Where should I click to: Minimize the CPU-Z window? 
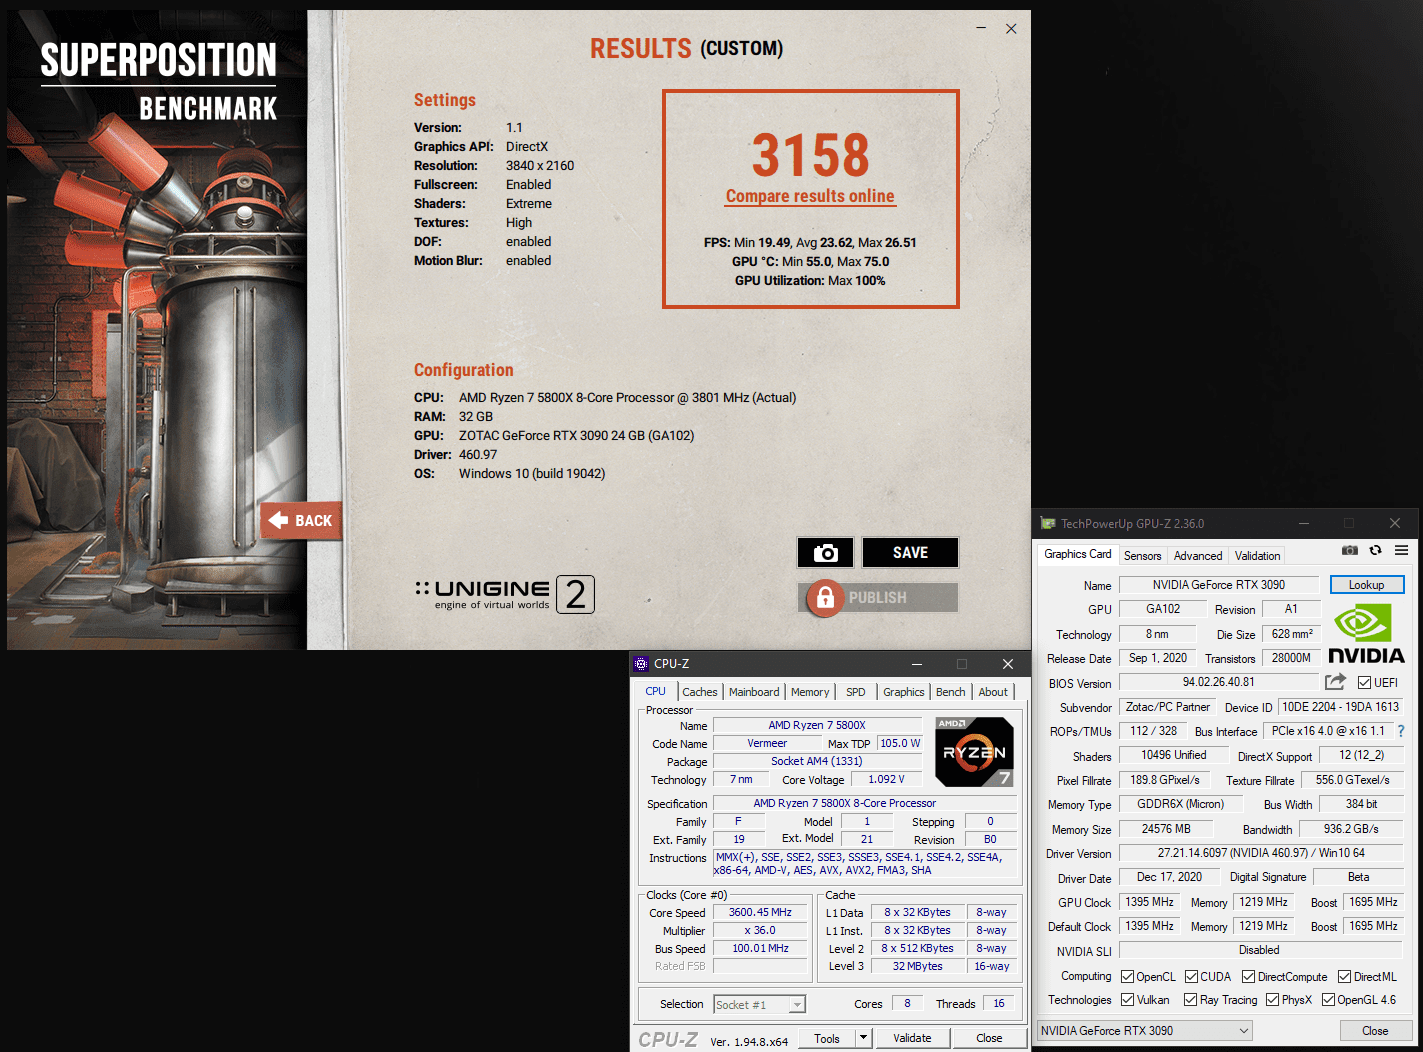pyautogui.click(x=917, y=664)
